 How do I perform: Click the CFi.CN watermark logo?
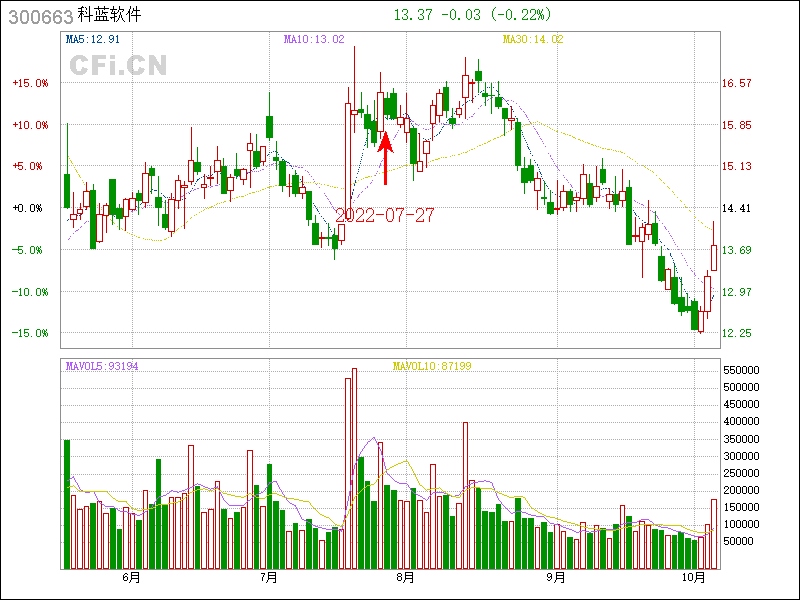click(x=118, y=65)
